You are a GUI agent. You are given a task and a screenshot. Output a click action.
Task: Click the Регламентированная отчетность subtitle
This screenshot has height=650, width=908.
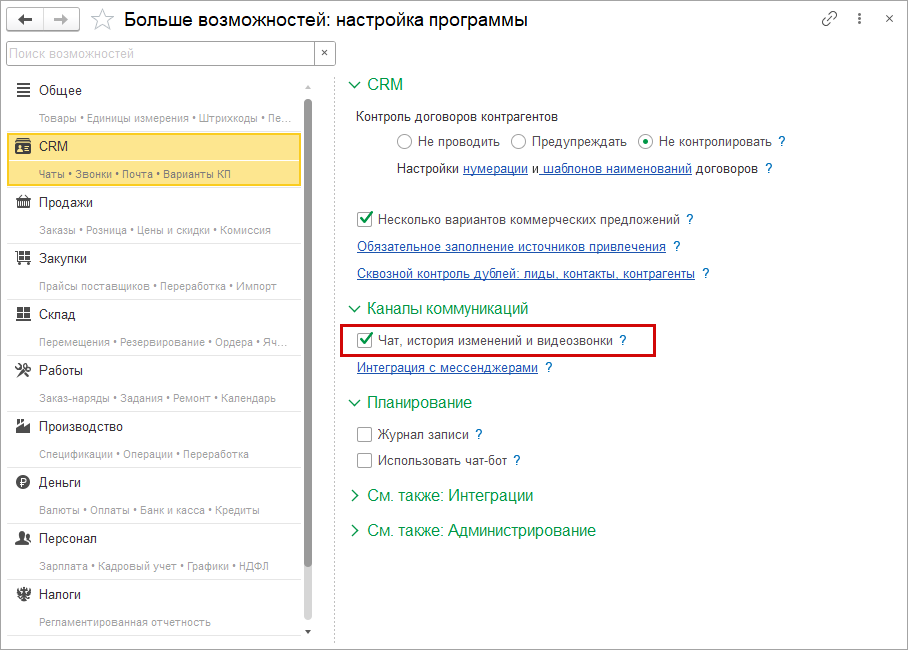125,622
